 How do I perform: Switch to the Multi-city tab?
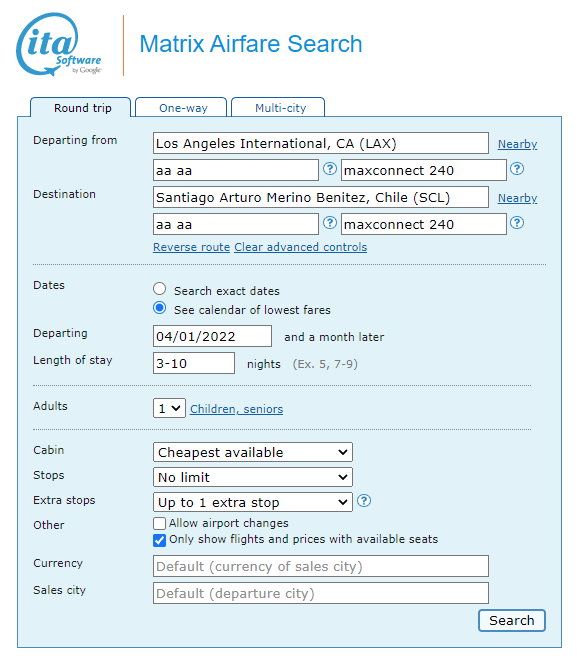pyautogui.click(x=279, y=107)
